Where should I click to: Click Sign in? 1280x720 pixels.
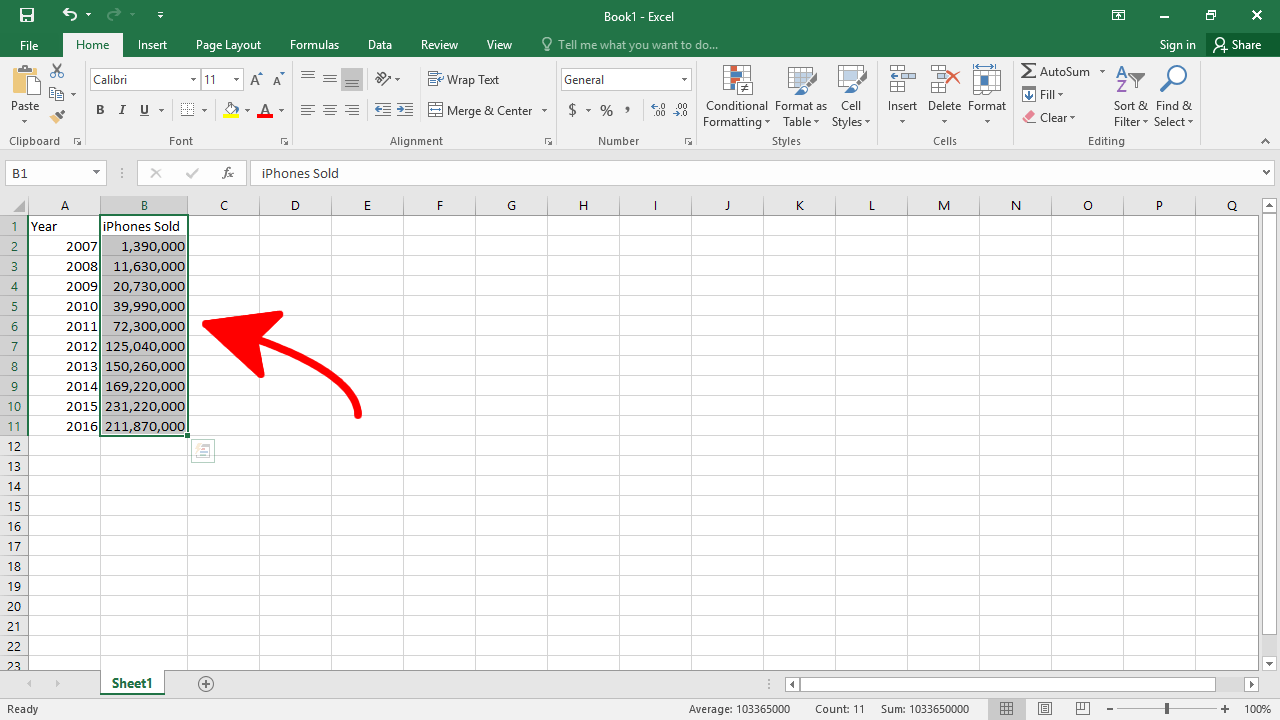click(1177, 45)
